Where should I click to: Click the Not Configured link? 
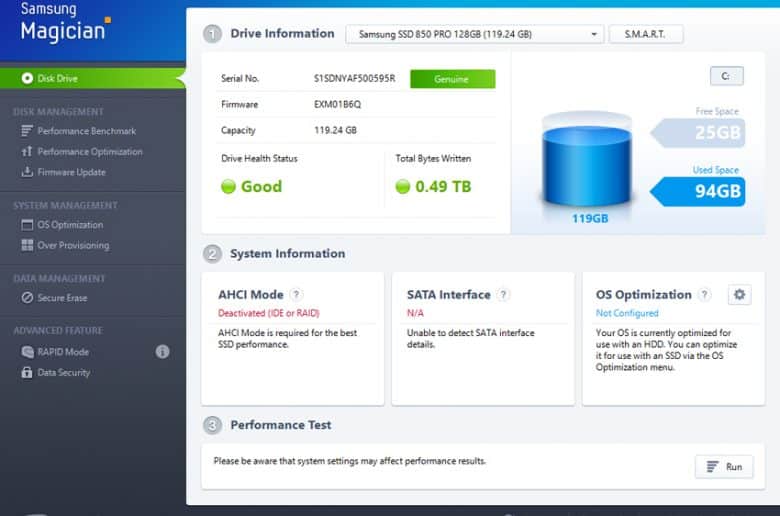coord(627,313)
